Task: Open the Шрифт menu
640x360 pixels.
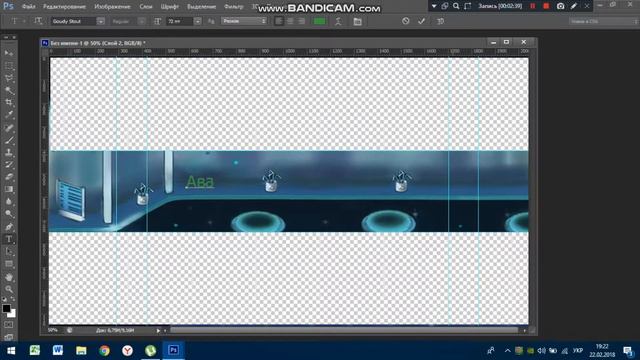Action: [170, 7]
